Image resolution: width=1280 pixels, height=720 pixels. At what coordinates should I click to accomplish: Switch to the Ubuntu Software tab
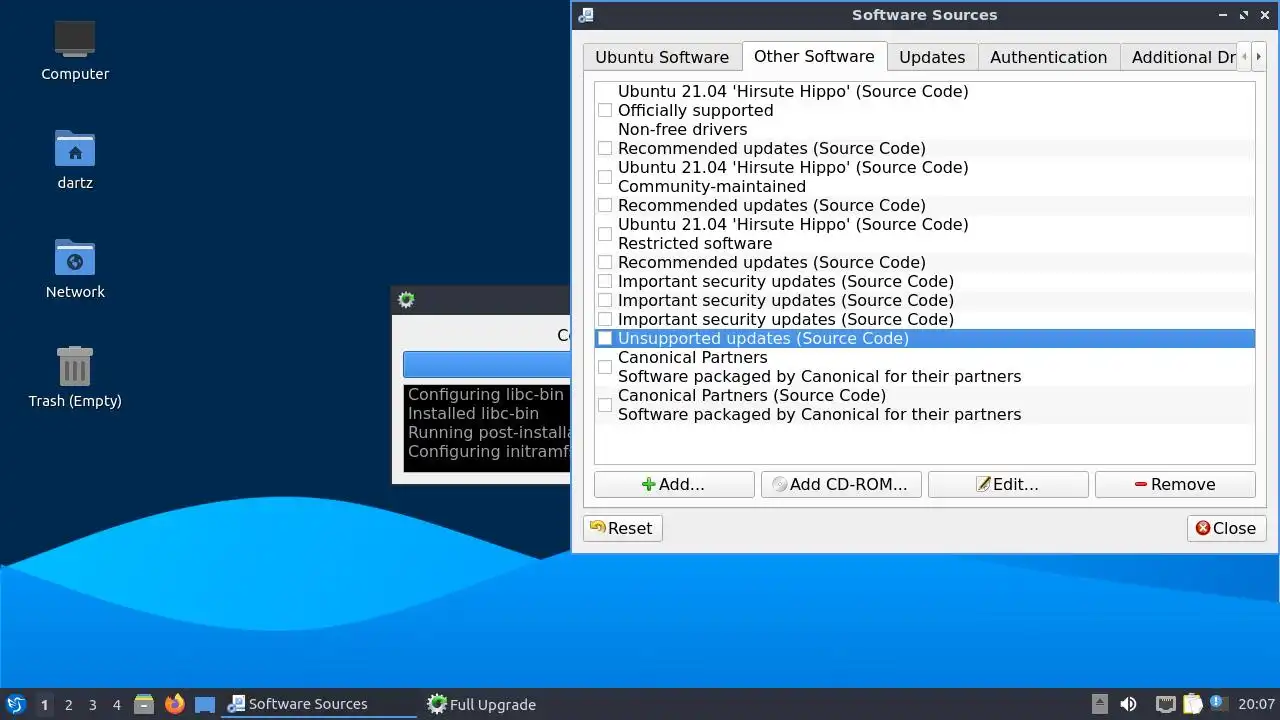coord(662,57)
